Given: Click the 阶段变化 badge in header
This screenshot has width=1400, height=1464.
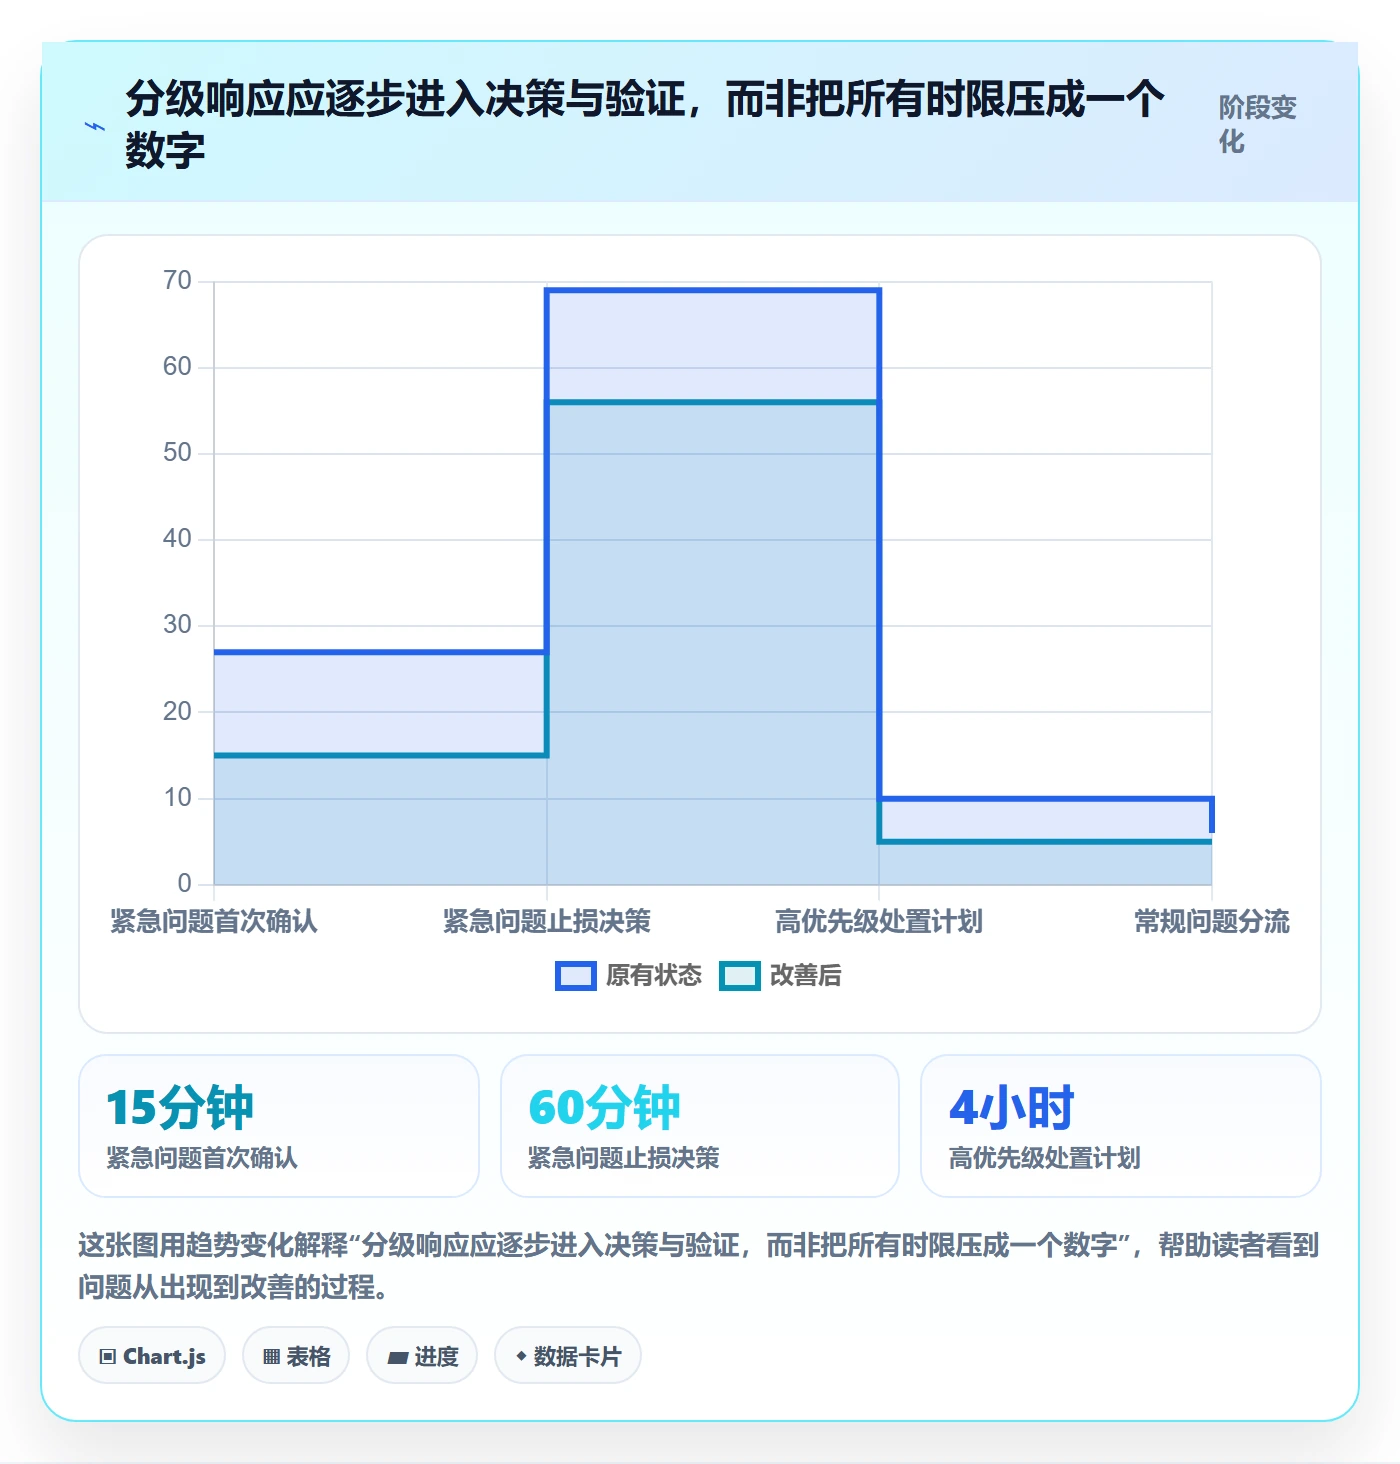Looking at the screenshot, I should (1257, 124).
